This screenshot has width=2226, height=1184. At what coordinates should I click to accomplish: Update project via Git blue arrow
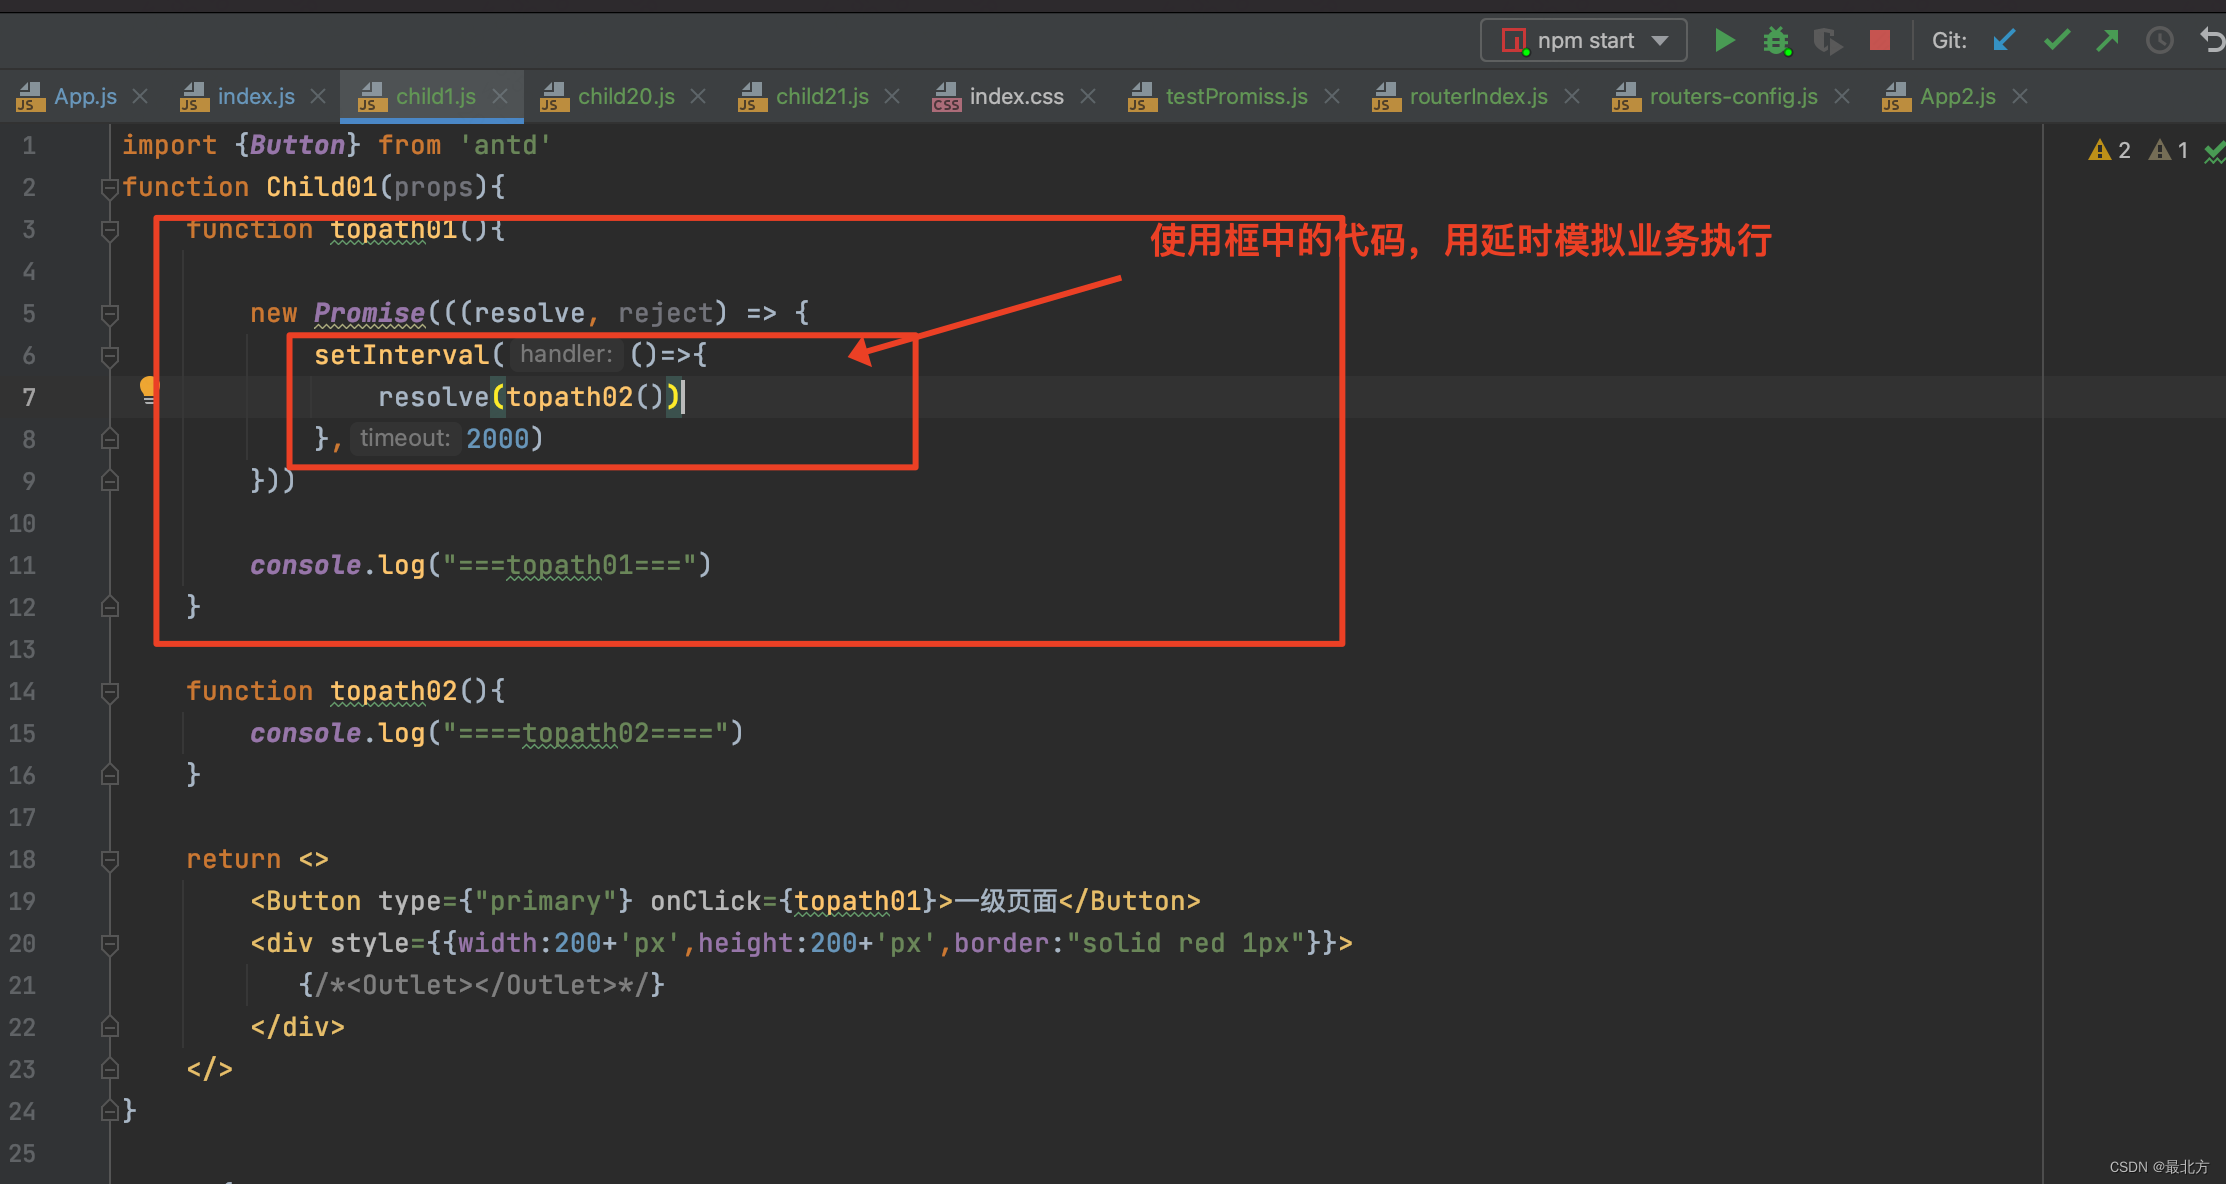2004,40
